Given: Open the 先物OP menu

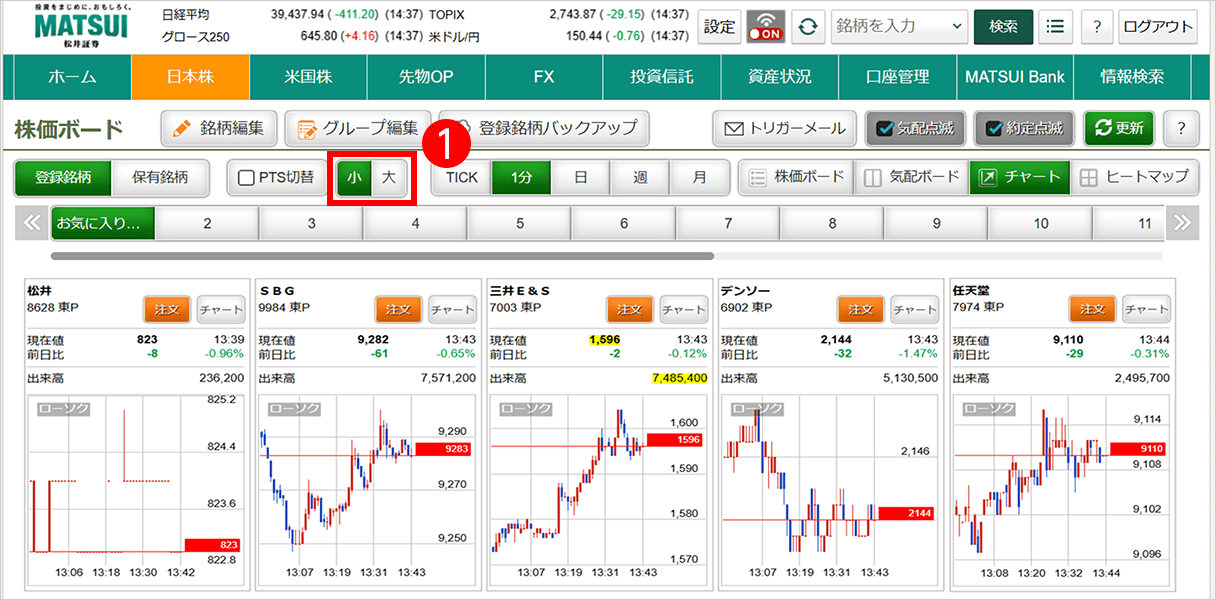Looking at the screenshot, I should [426, 77].
